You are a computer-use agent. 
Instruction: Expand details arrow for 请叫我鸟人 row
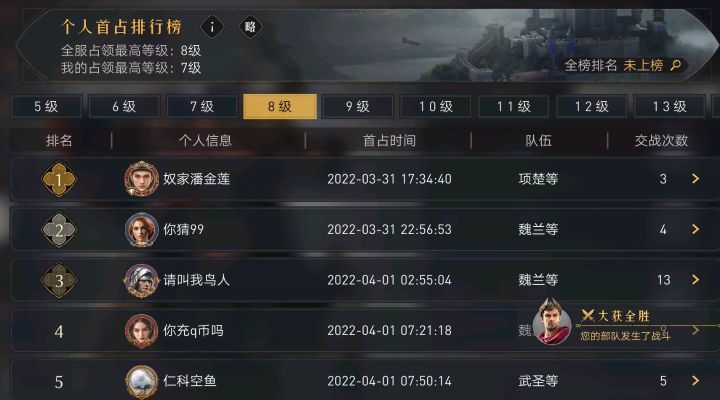[x=695, y=280]
